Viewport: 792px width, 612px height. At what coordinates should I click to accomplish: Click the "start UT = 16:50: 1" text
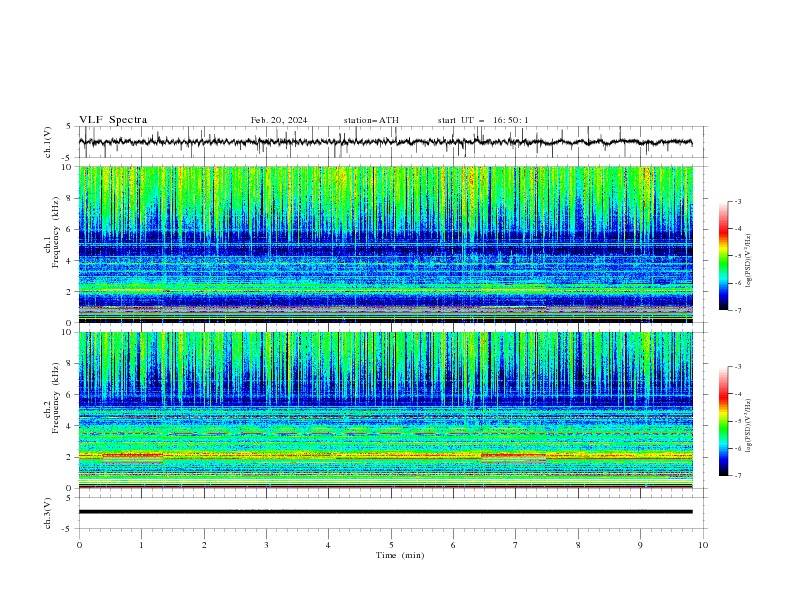tap(483, 120)
